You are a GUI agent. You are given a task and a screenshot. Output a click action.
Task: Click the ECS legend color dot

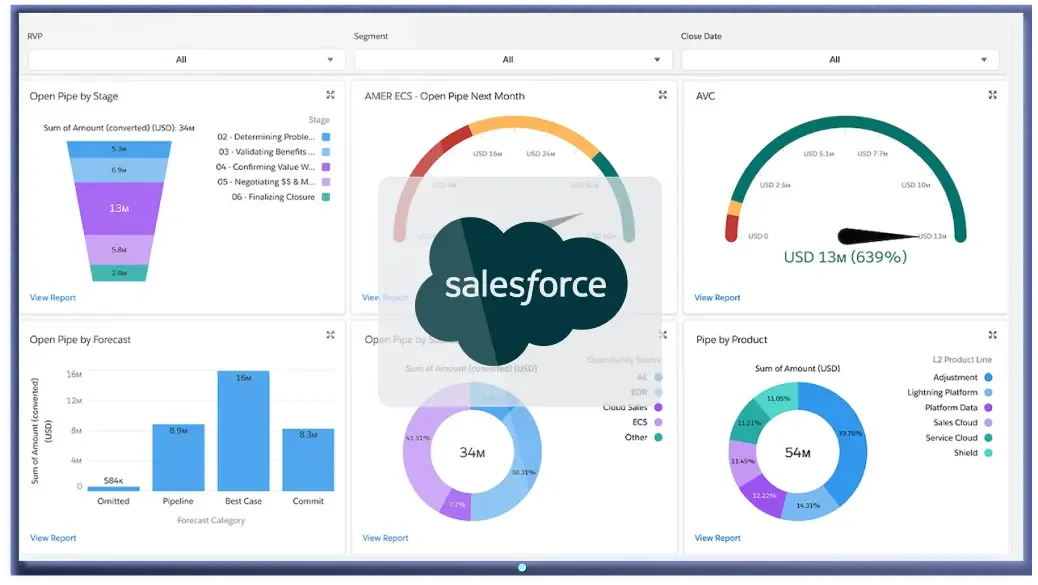click(x=658, y=422)
